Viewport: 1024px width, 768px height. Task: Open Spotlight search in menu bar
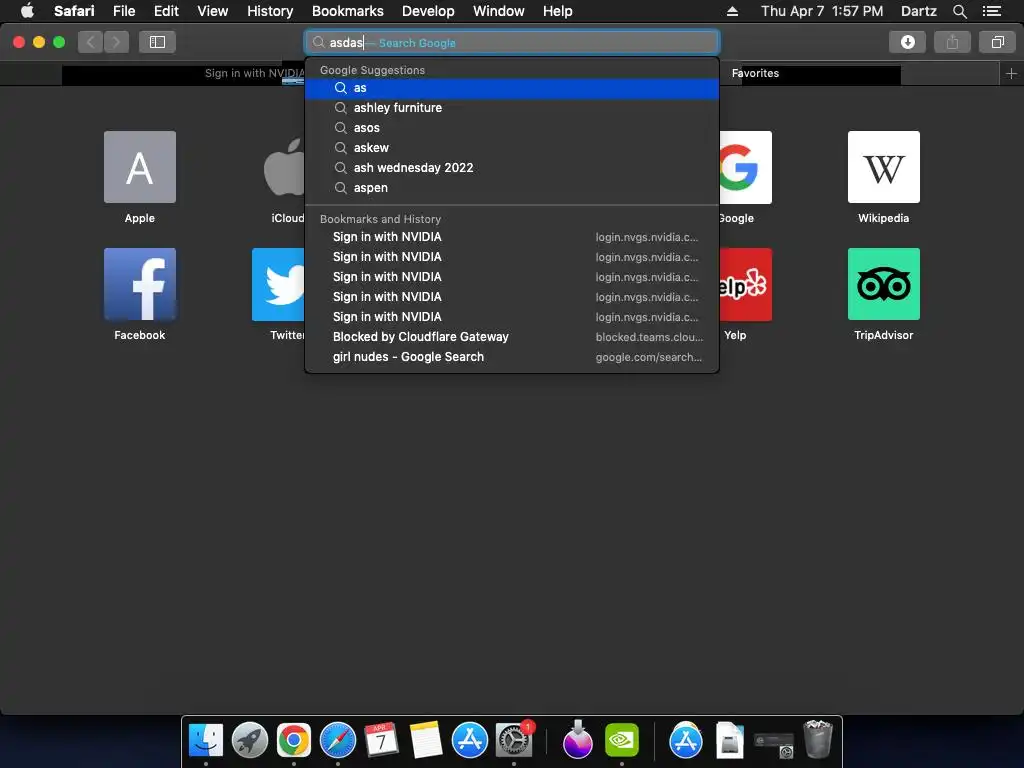point(959,11)
